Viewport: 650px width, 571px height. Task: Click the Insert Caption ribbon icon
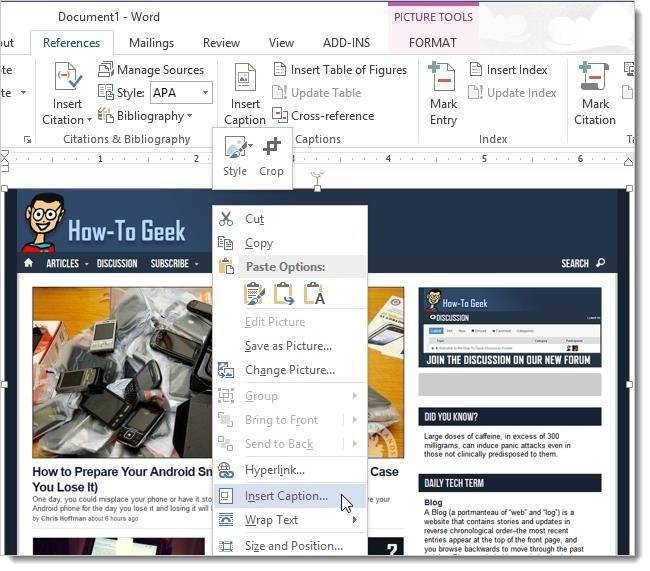point(245,77)
